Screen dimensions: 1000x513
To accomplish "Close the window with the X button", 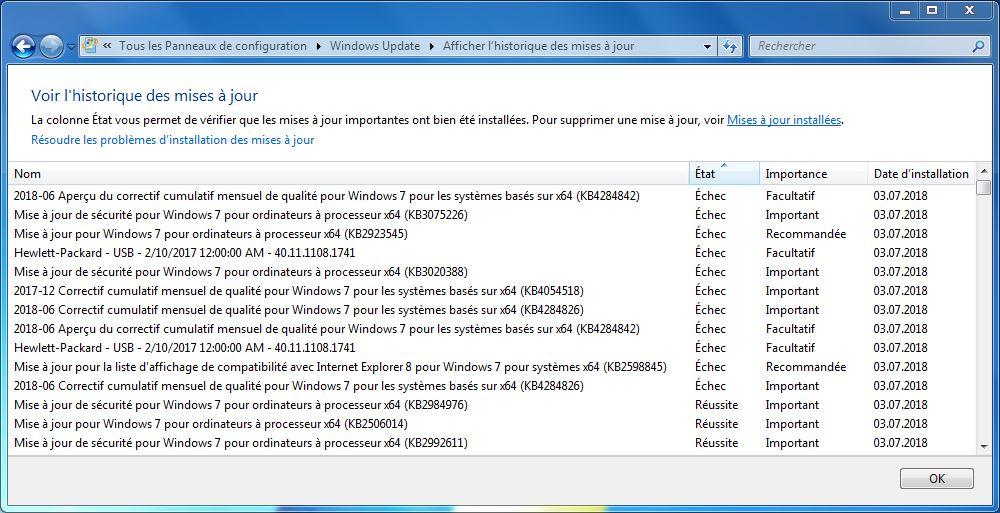I will pos(969,10).
